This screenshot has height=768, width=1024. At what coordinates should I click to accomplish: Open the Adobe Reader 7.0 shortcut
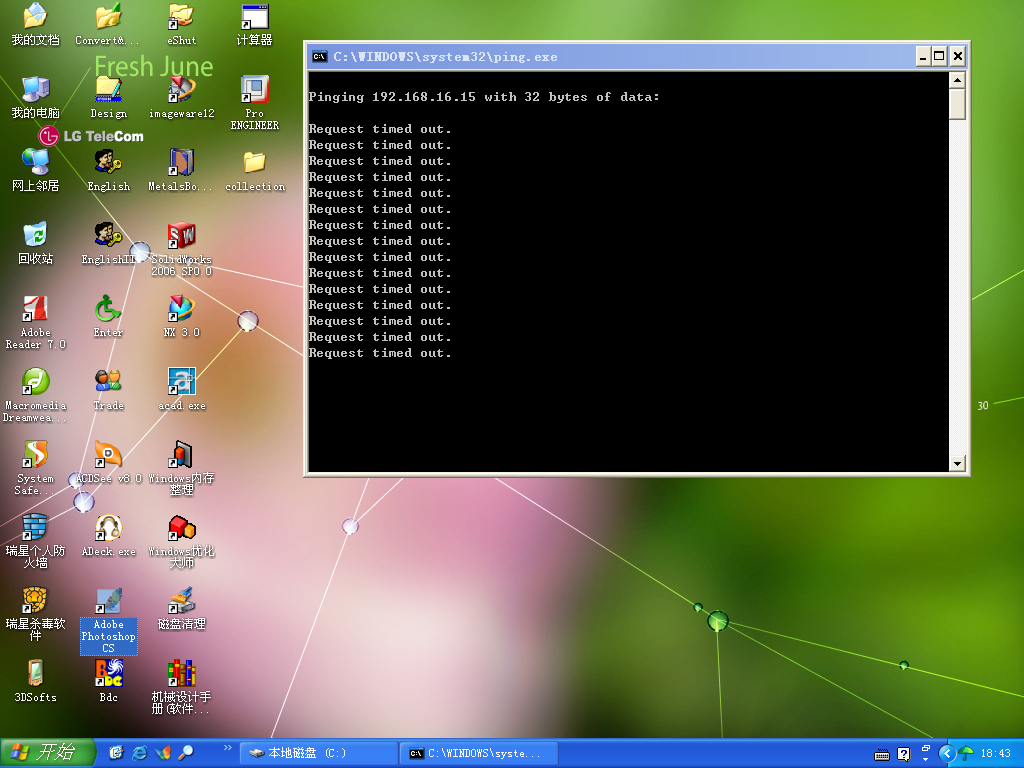[x=35, y=309]
